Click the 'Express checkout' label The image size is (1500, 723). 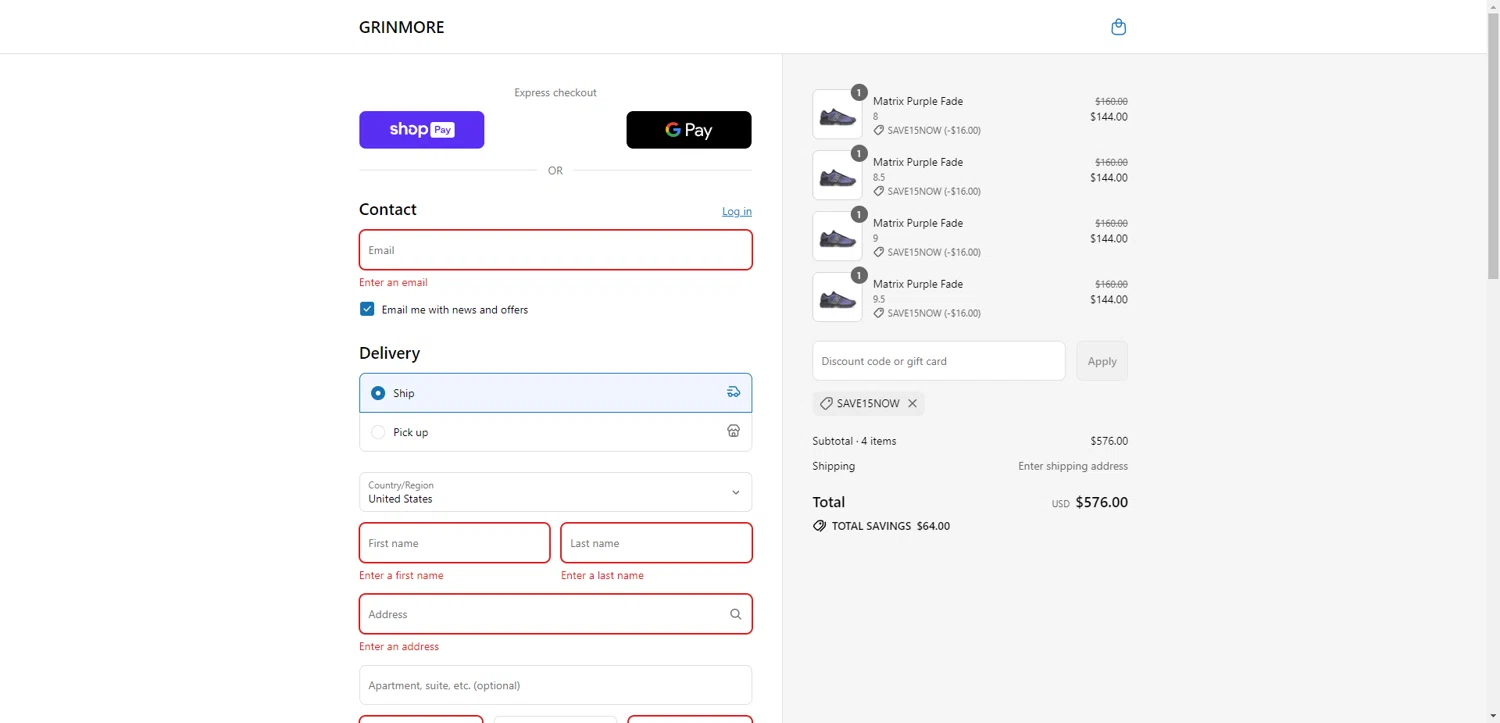coord(555,92)
